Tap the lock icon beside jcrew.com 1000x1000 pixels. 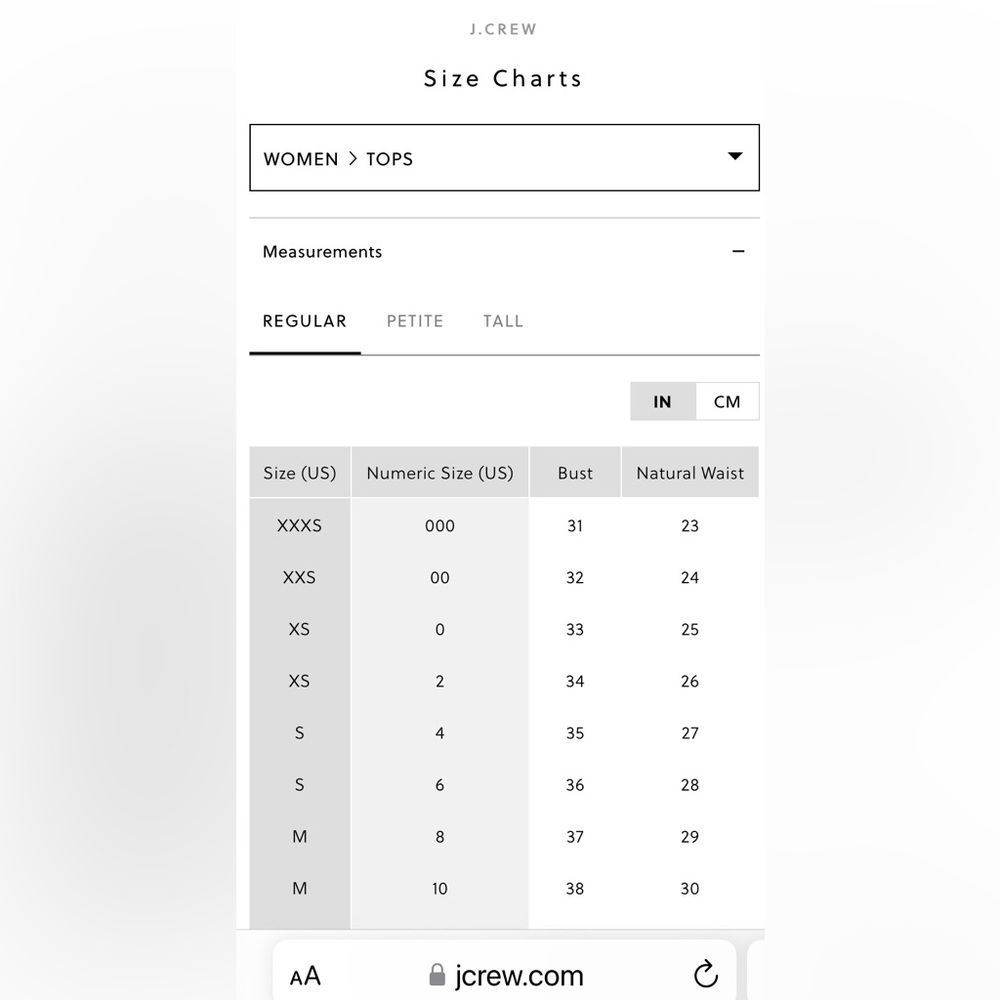click(x=437, y=974)
